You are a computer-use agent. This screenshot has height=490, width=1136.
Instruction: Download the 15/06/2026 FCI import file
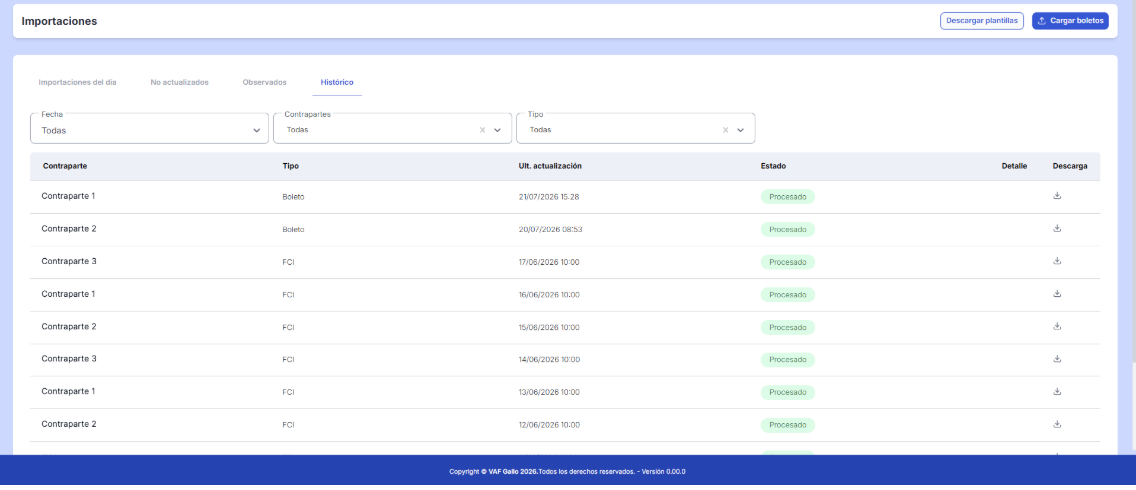(x=1057, y=326)
